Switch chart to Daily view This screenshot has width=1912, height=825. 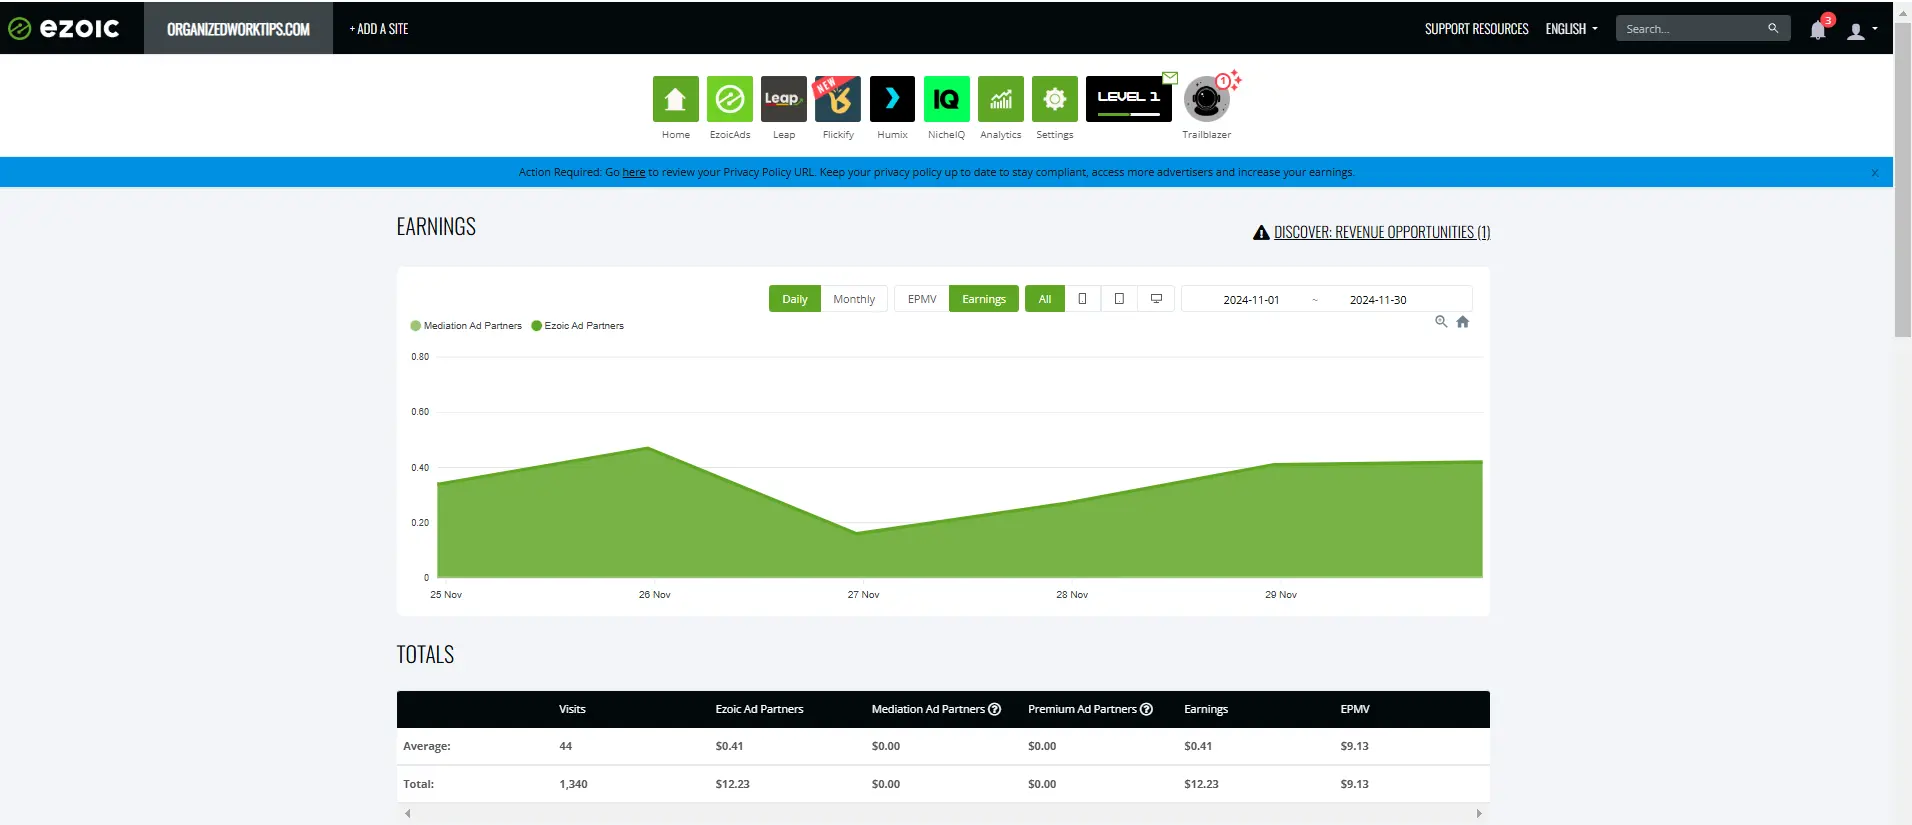(x=795, y=299)
